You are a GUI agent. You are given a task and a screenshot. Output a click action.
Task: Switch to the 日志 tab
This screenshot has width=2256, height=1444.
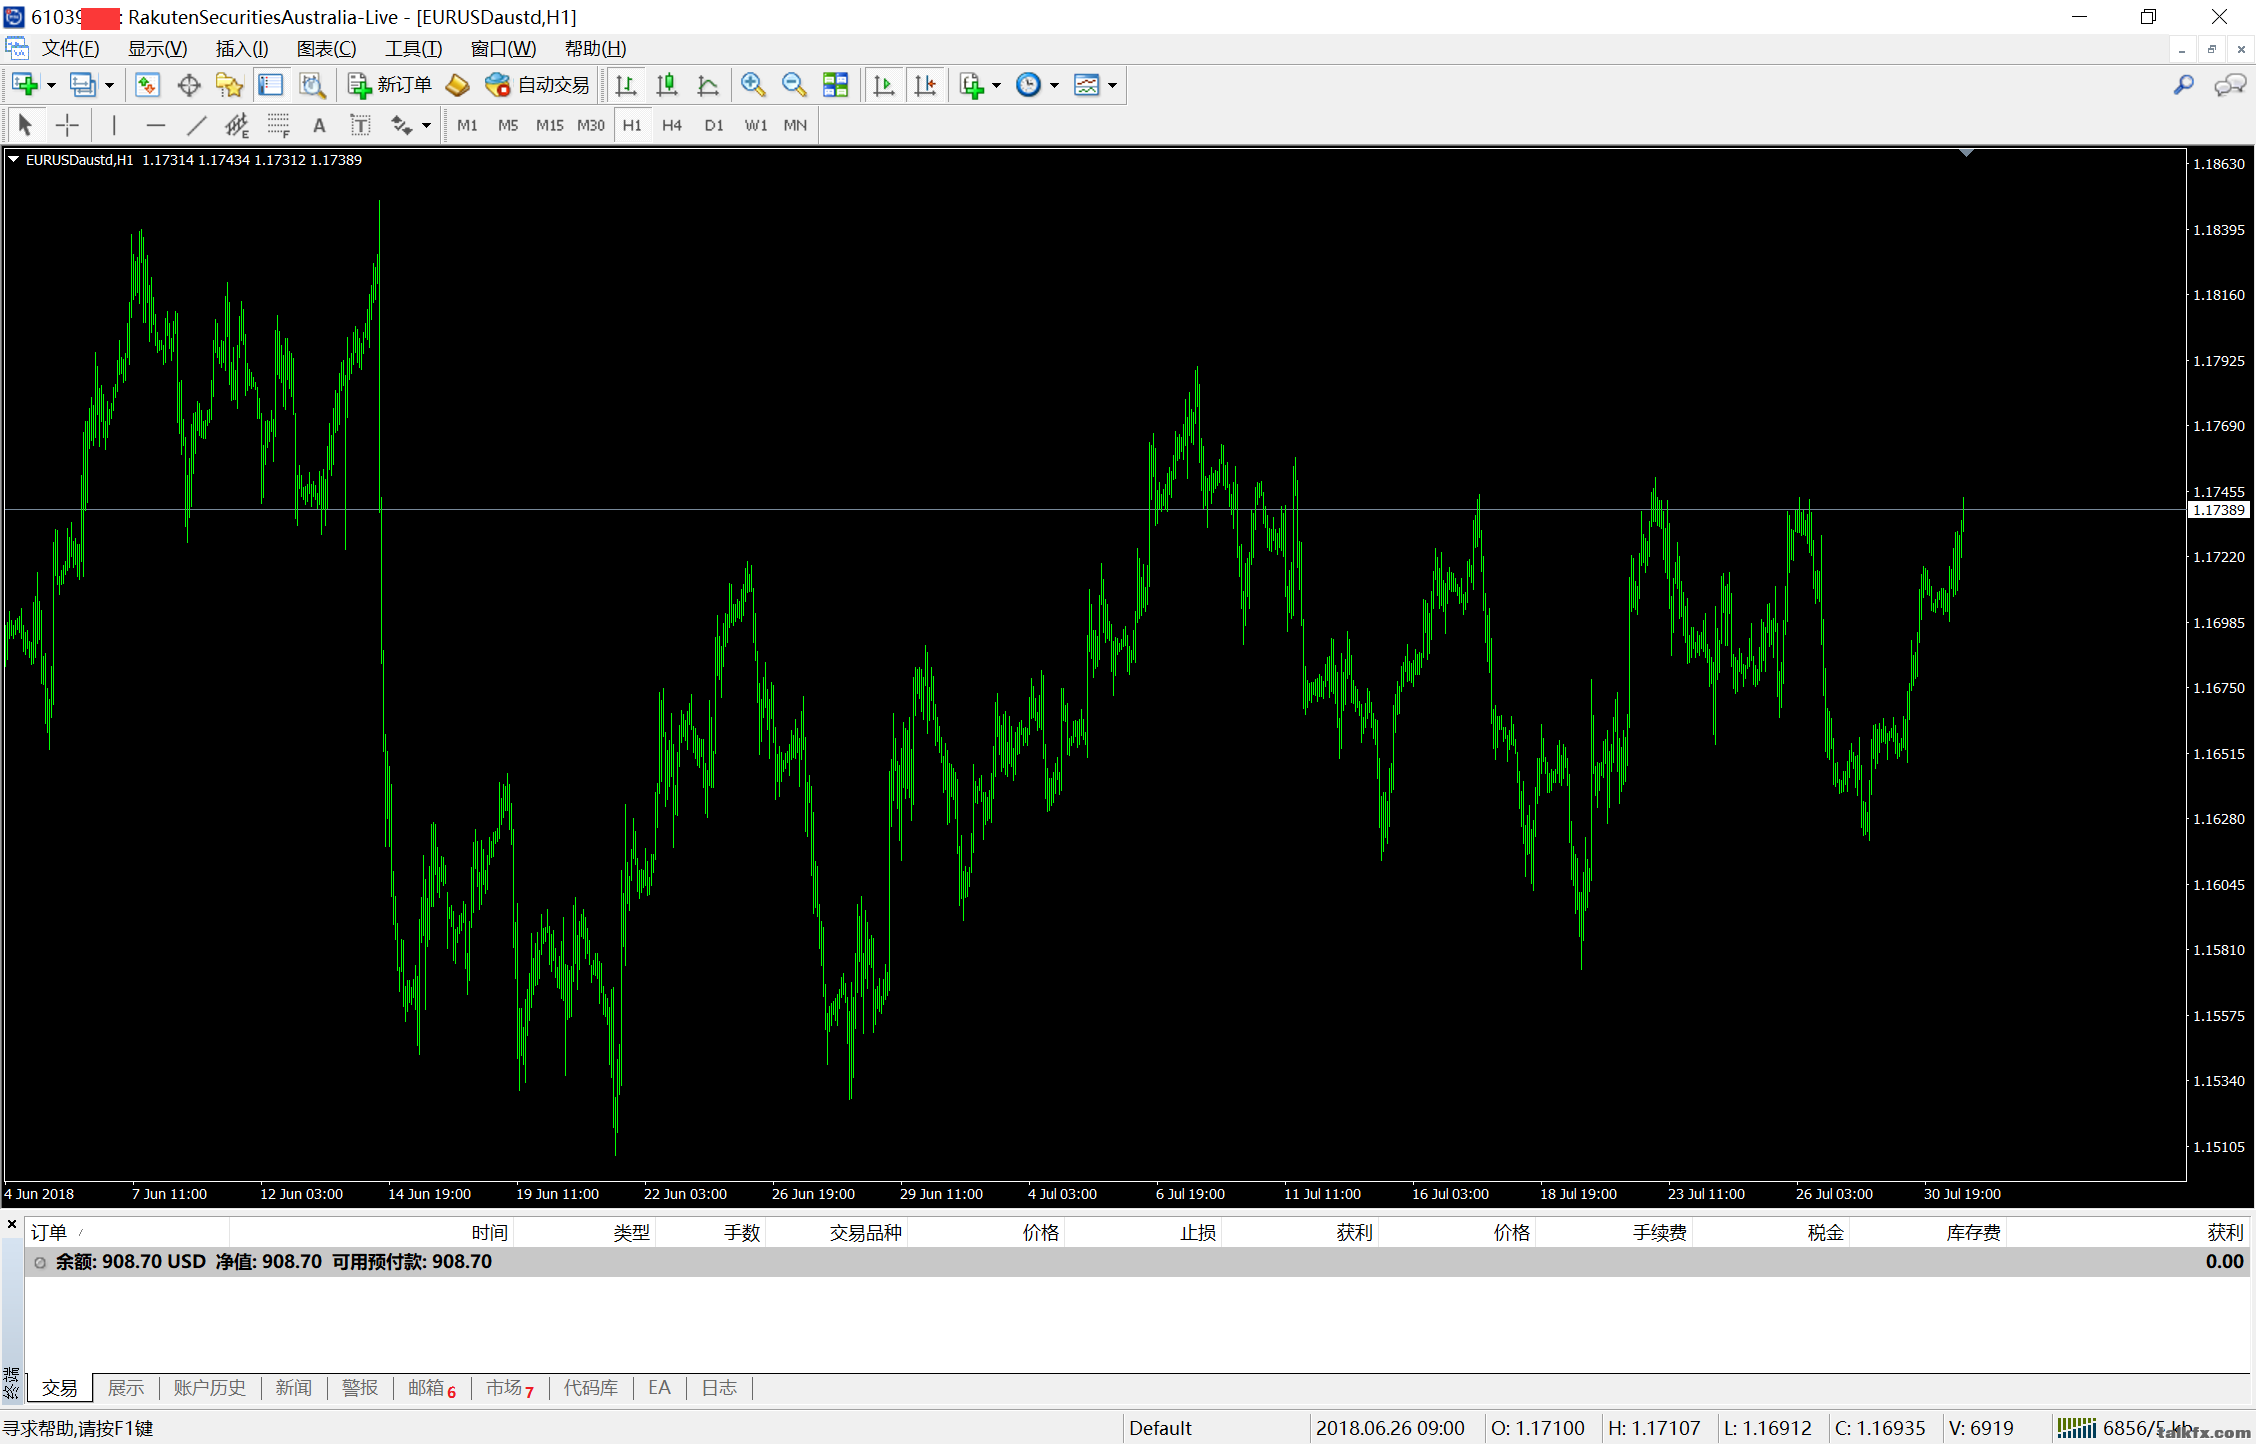(x=719, y=1388)
